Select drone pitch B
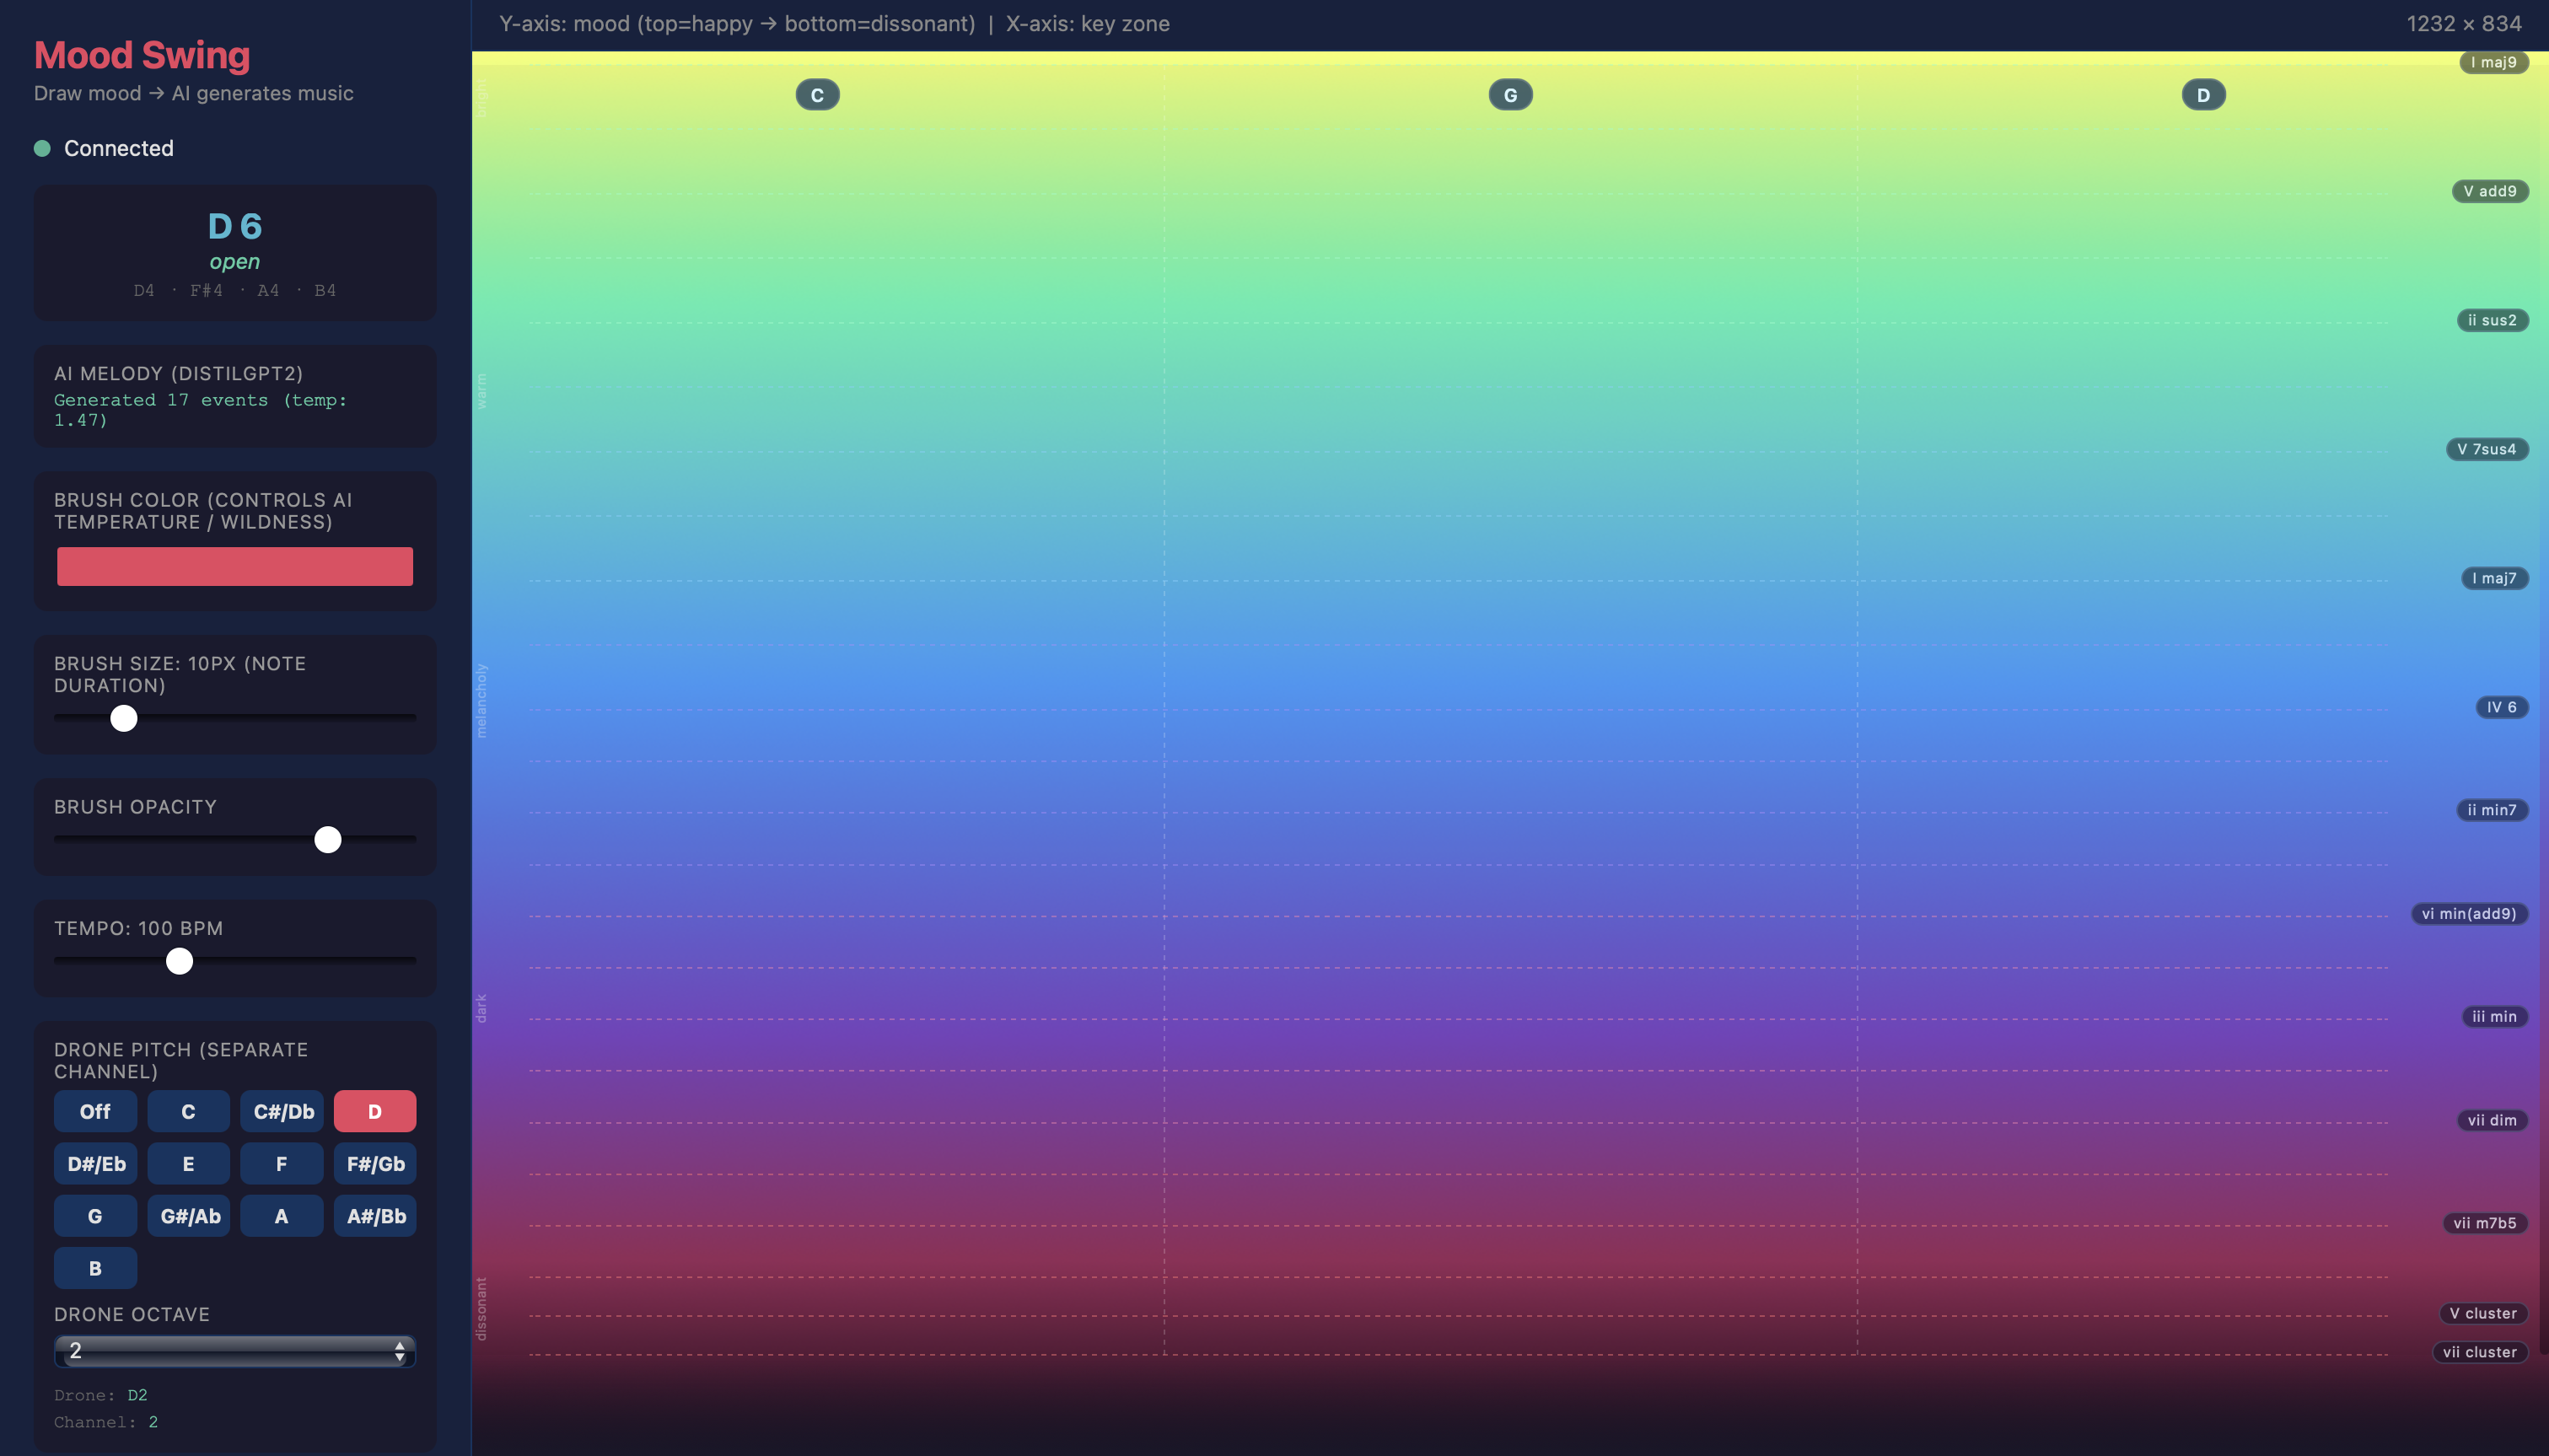The width and height of the screenshot is (2549, 1456). [x=95, y=1267]
